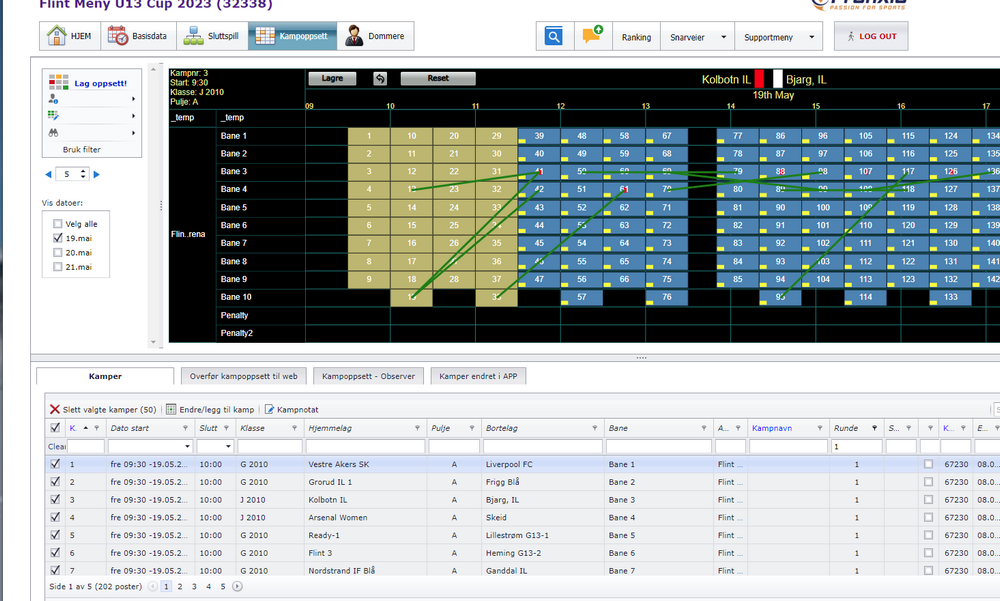Click the Lag oppsett grid icon

(x=58, y=82)
